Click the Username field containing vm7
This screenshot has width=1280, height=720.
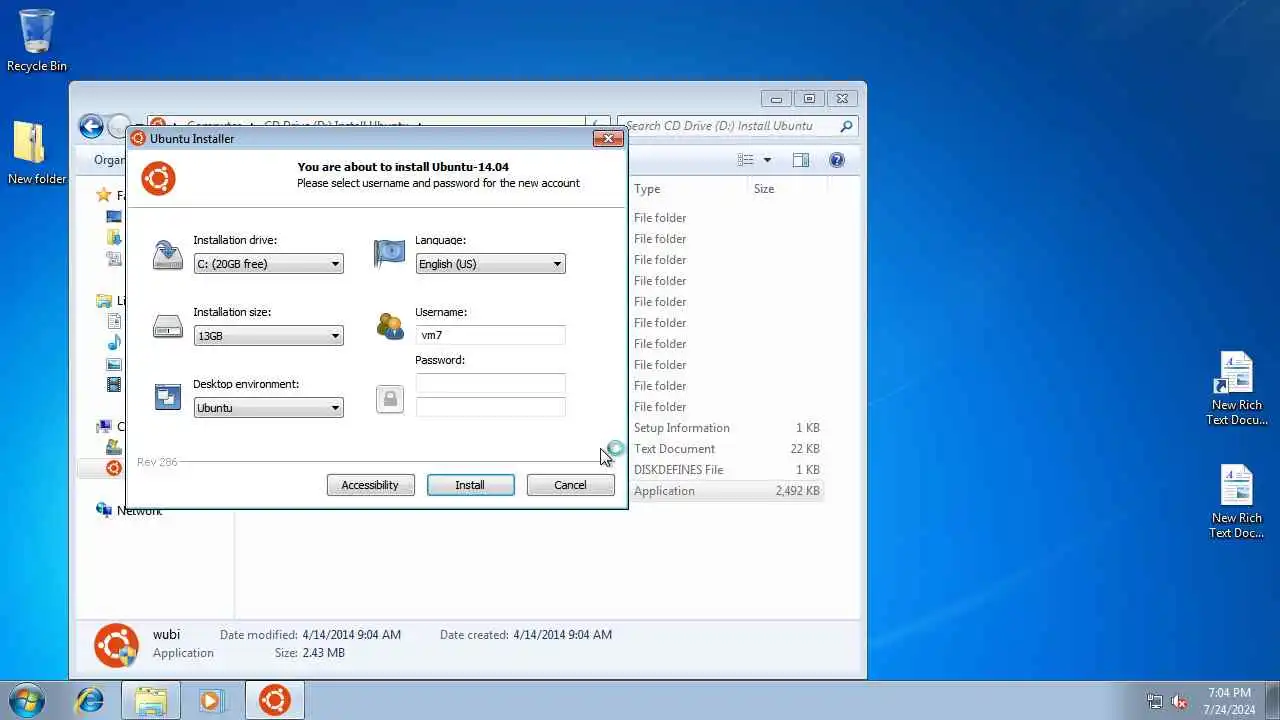(x=490, y=336)
